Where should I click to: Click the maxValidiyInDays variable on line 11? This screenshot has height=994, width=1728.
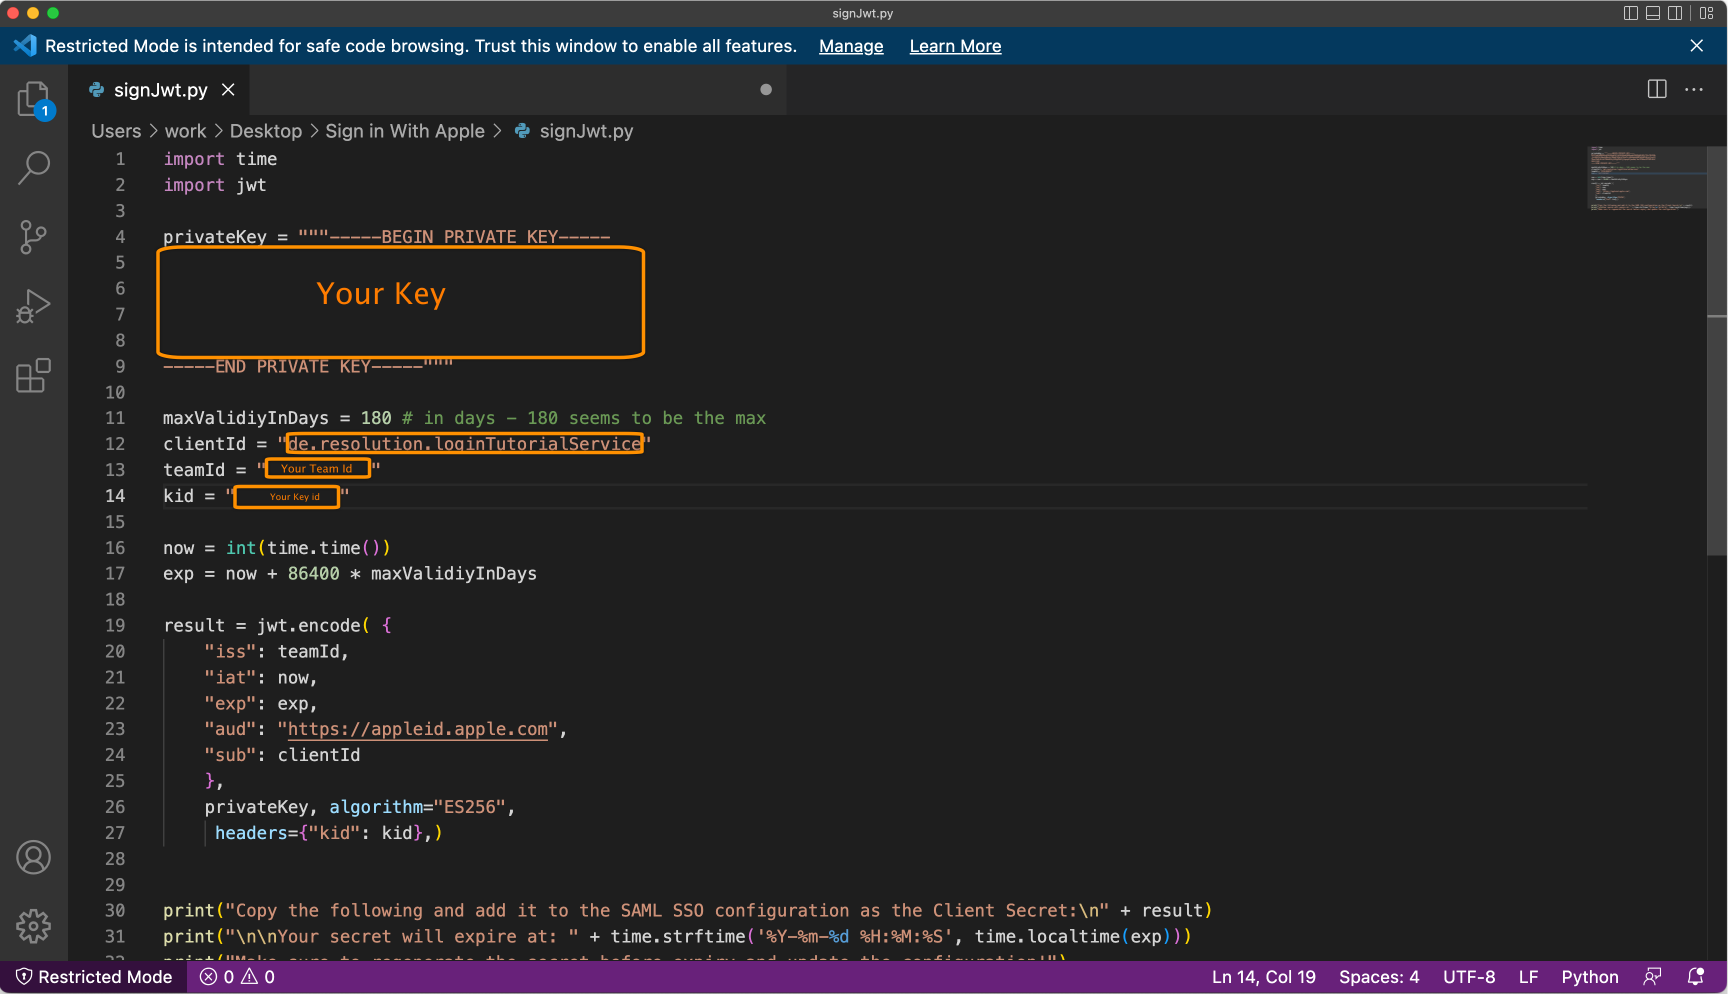click(x=246, y=418)
